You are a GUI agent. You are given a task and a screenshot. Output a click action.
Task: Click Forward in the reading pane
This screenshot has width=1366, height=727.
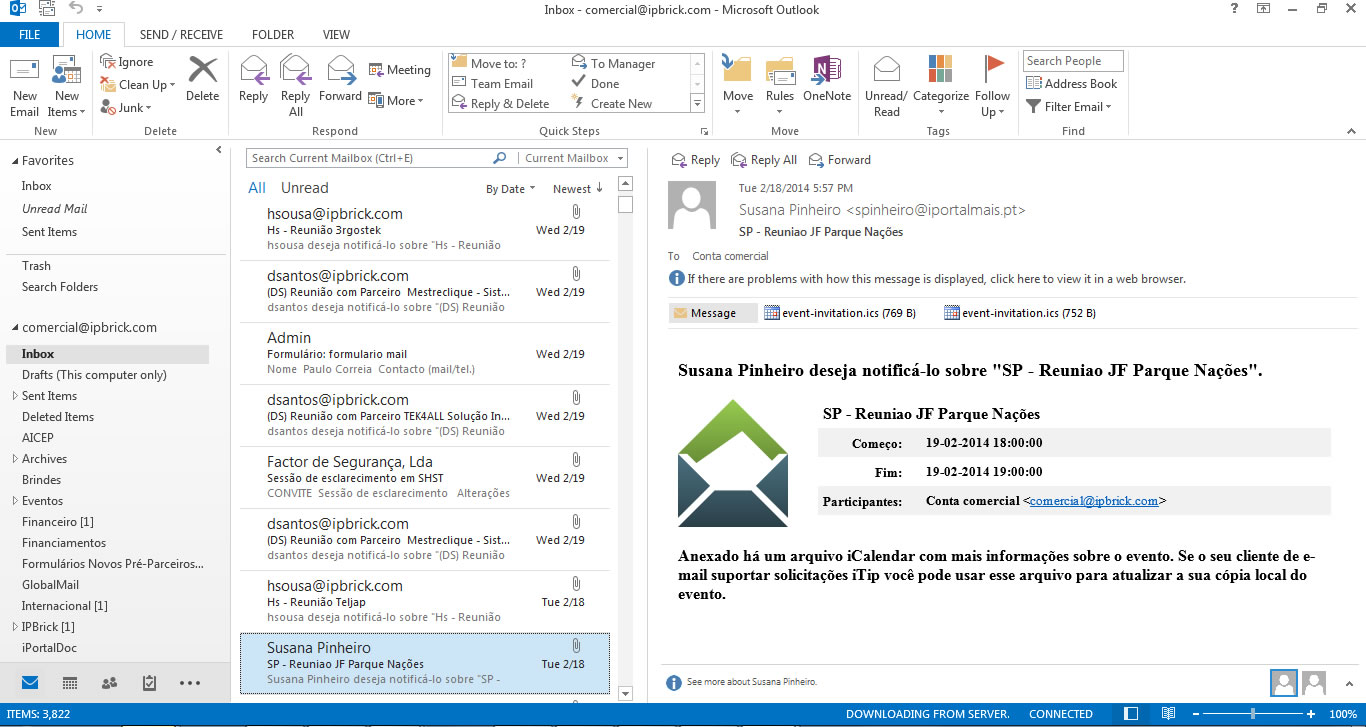pos(840,160)
